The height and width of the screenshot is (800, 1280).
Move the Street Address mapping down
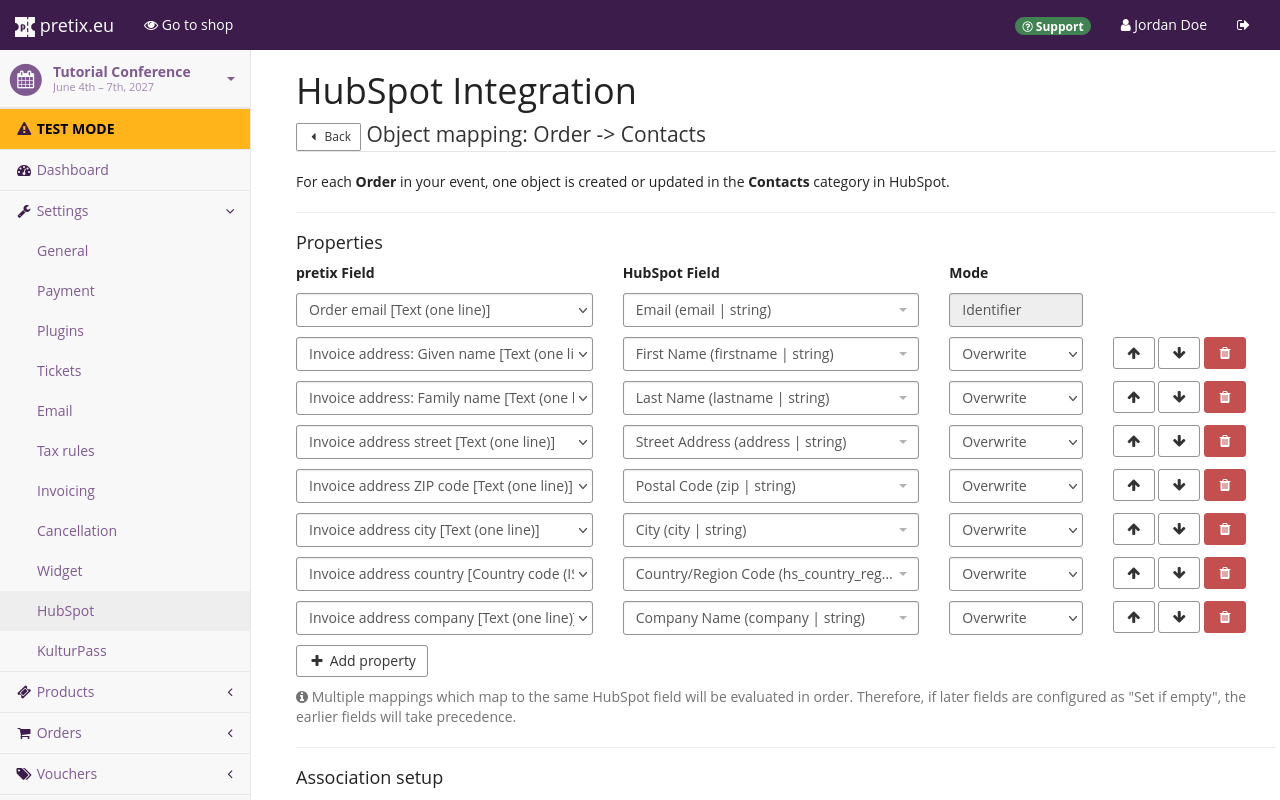[1178, 441]
